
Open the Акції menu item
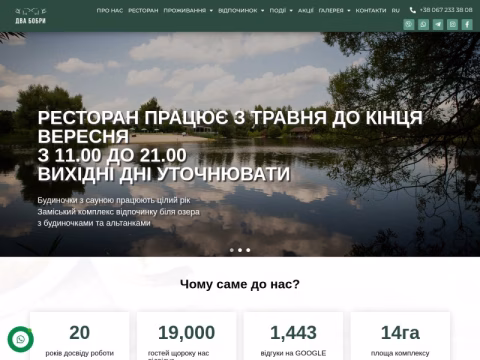pos(306,11)
